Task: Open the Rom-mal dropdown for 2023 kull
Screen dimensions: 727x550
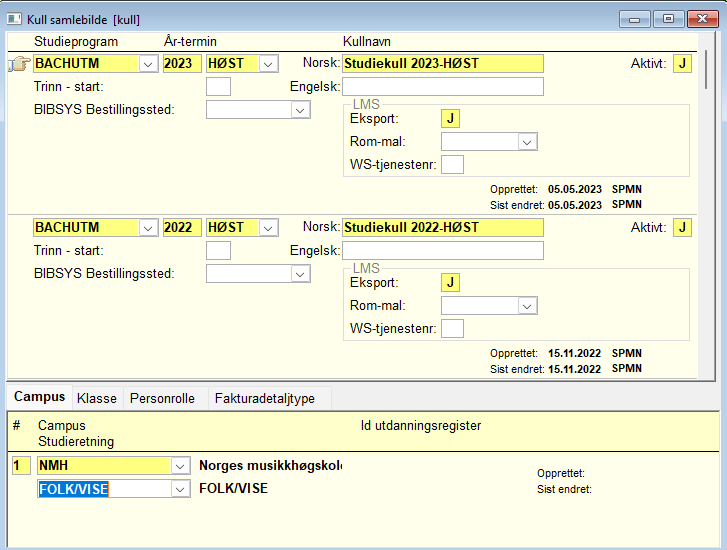Action: pos(527,142)
